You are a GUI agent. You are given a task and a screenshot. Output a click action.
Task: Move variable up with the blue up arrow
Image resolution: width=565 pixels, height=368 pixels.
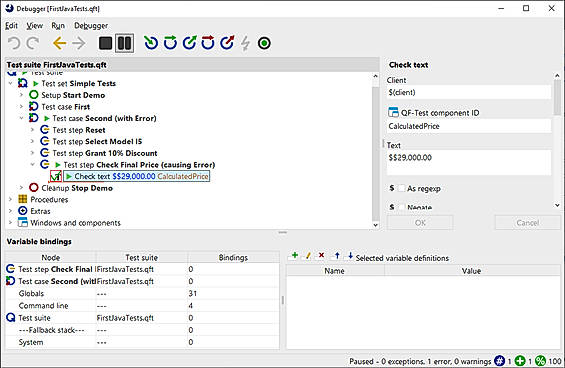coord(337,256)
